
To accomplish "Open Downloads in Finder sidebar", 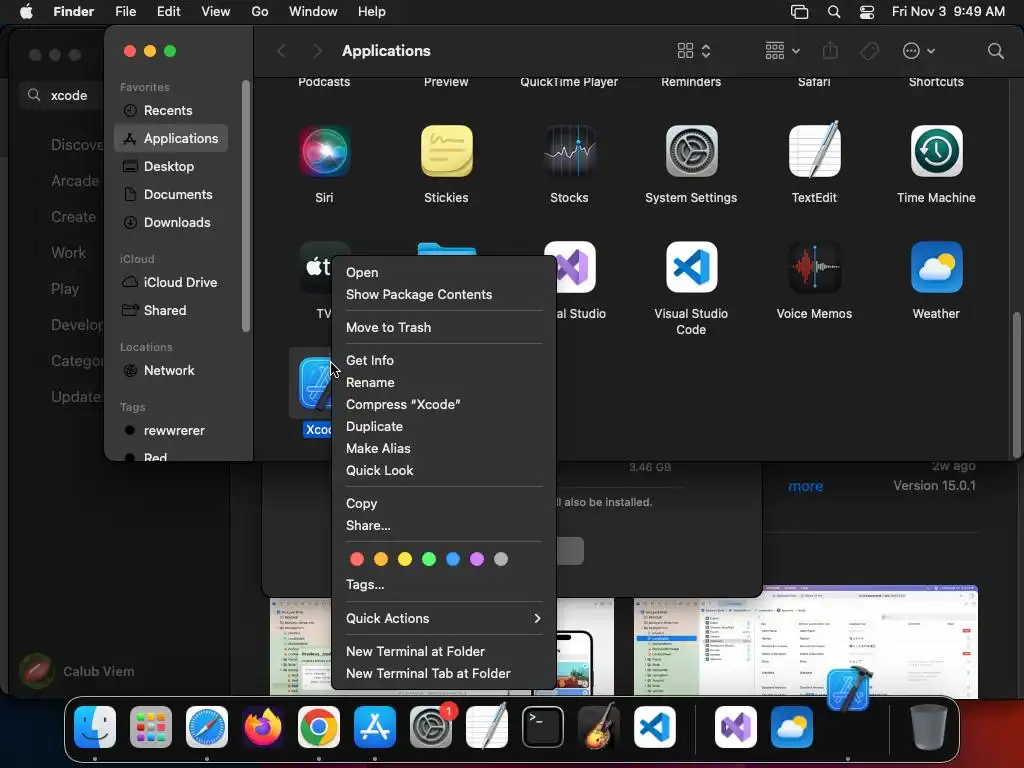I will point(171,223).
